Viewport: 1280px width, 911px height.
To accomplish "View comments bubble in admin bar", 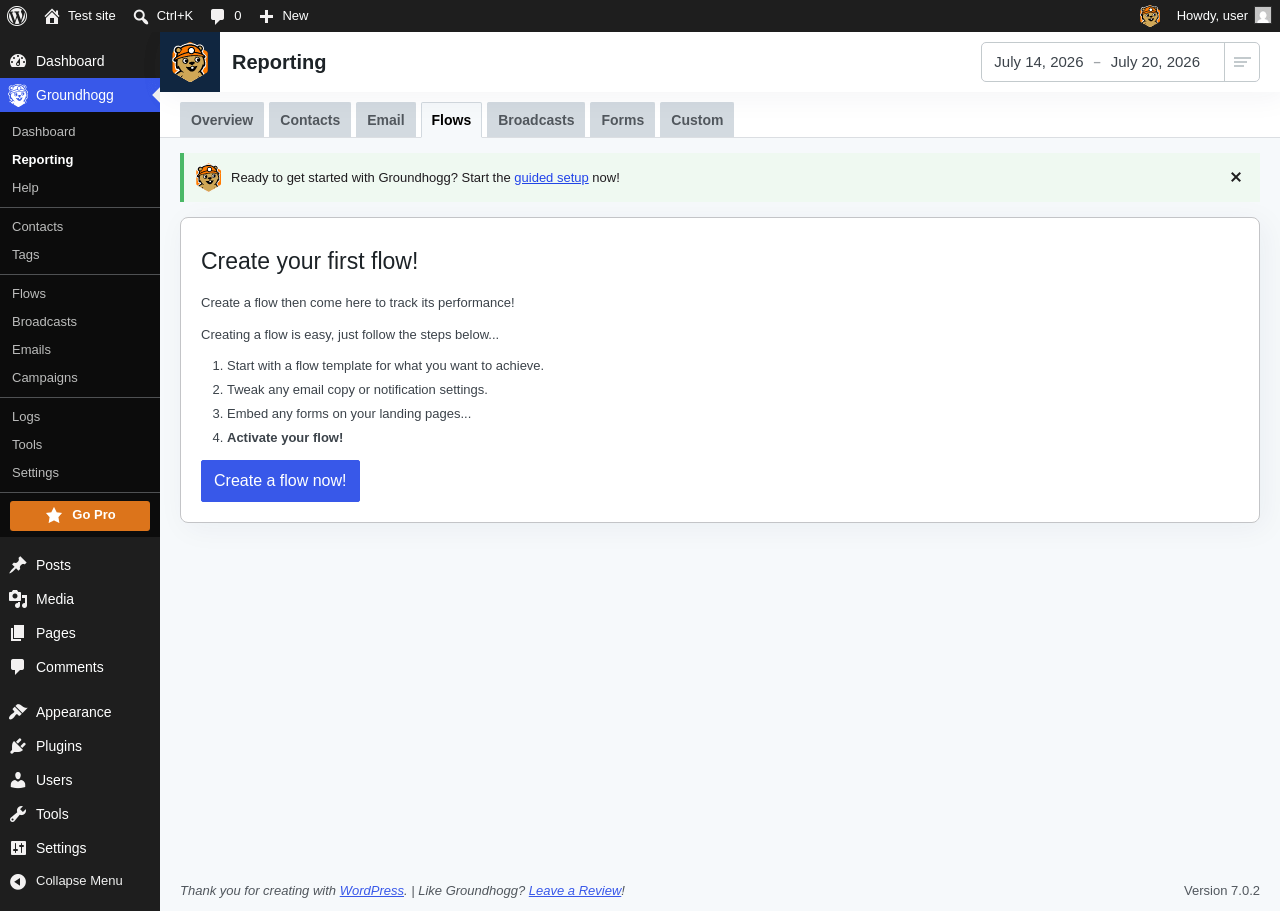I will pos(226,16).
